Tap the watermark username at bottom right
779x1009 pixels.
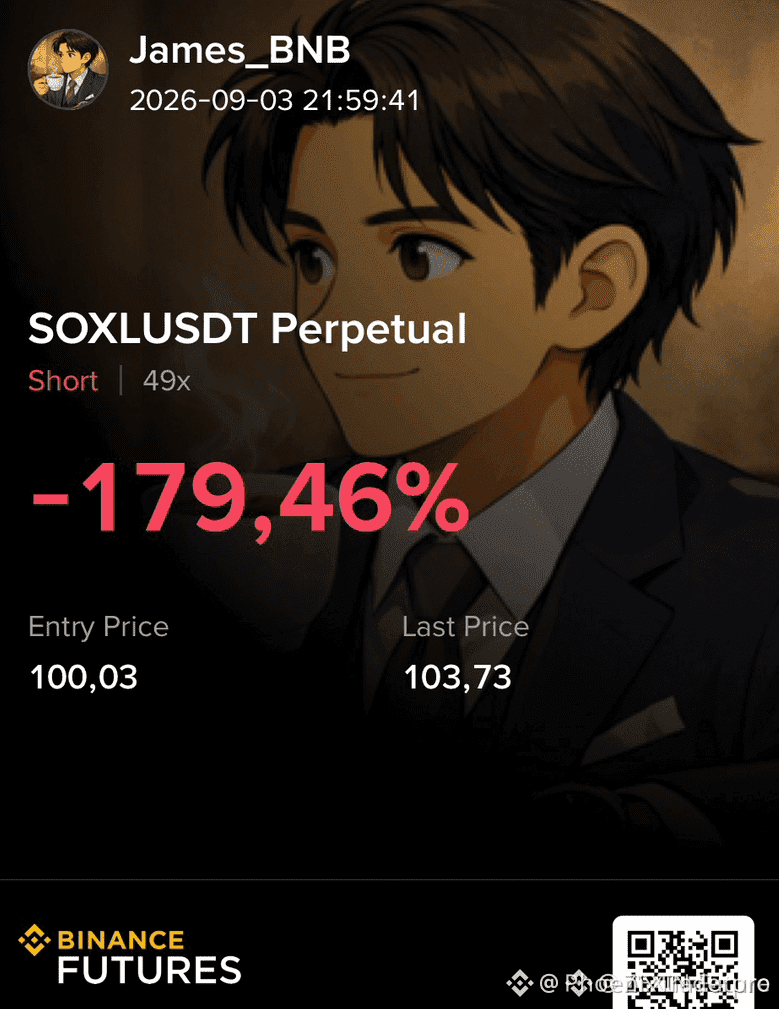655,983
